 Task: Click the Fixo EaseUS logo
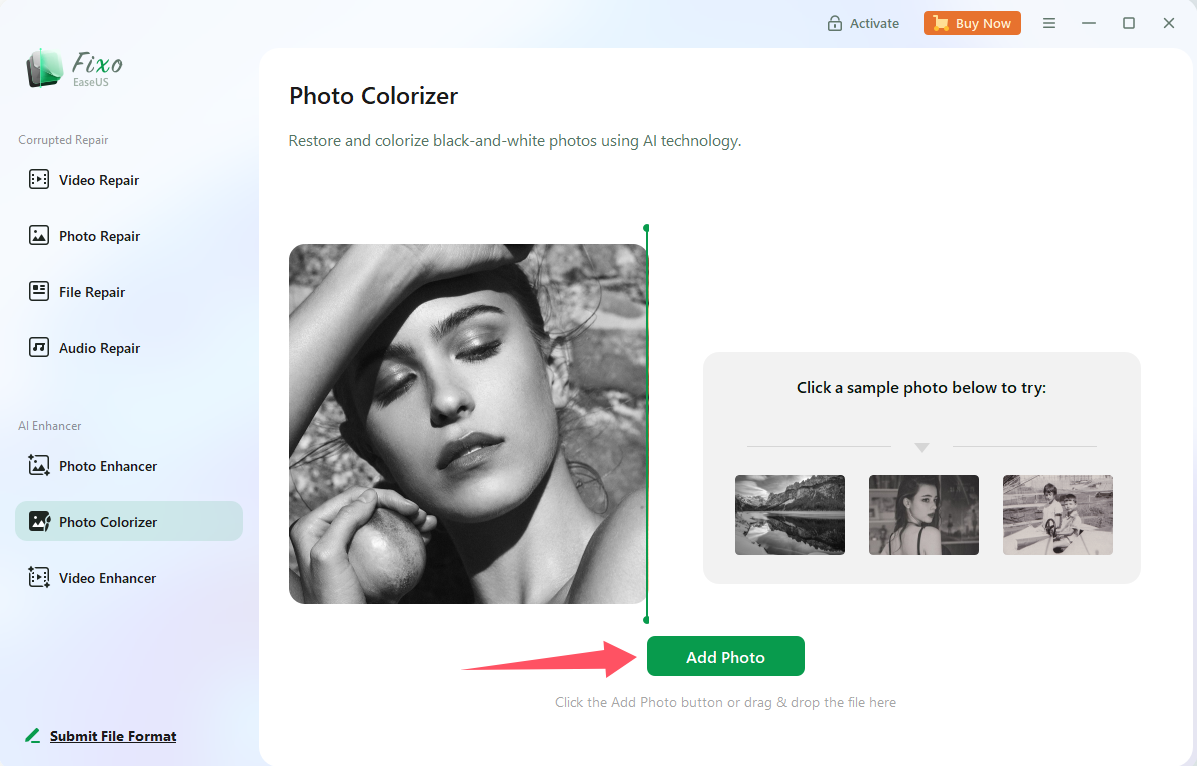coord(74,68)
